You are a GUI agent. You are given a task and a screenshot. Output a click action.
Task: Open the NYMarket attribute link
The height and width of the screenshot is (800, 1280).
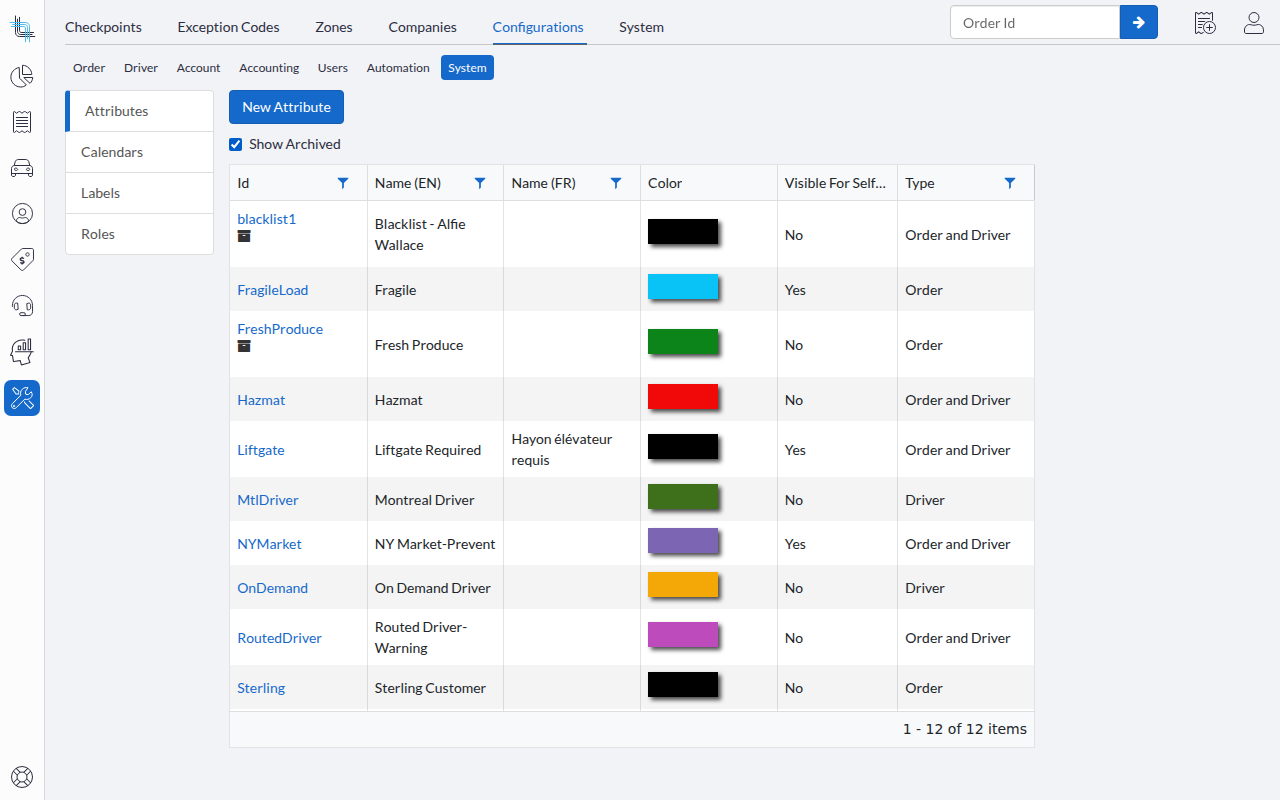point(269,544)
